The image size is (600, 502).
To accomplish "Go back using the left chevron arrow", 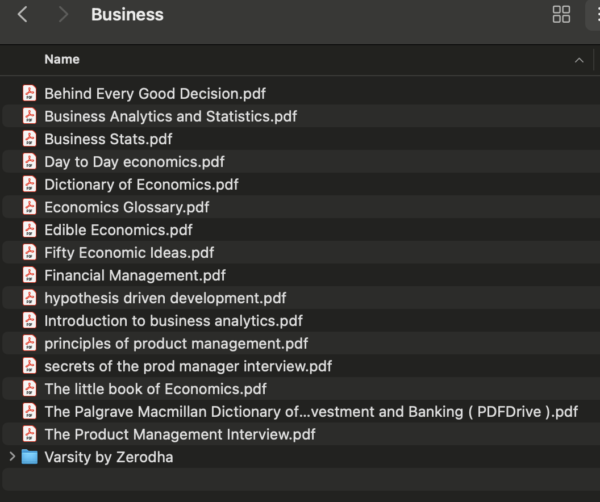I will 23,15.
